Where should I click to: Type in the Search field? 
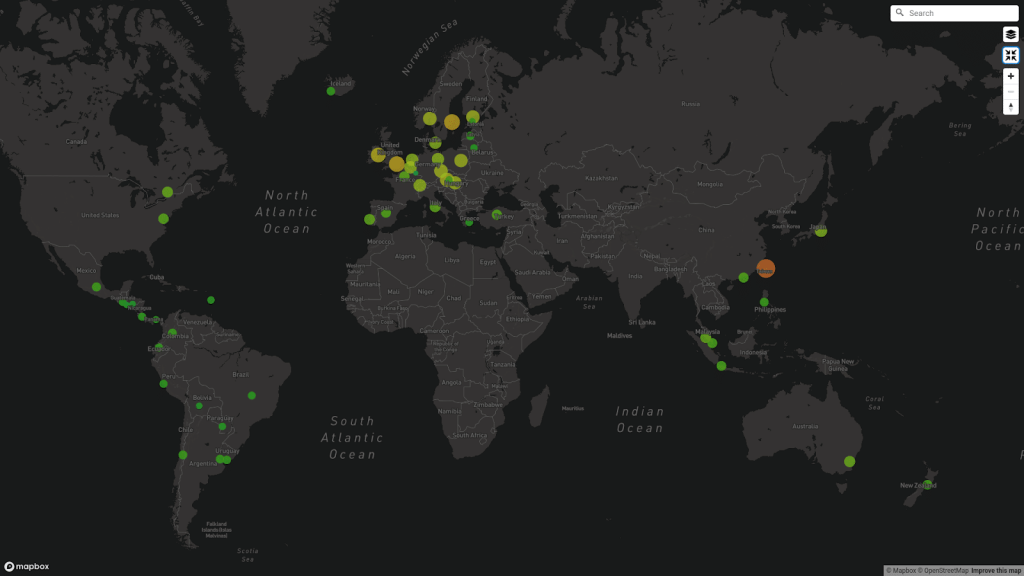click(x=960, y=13)
